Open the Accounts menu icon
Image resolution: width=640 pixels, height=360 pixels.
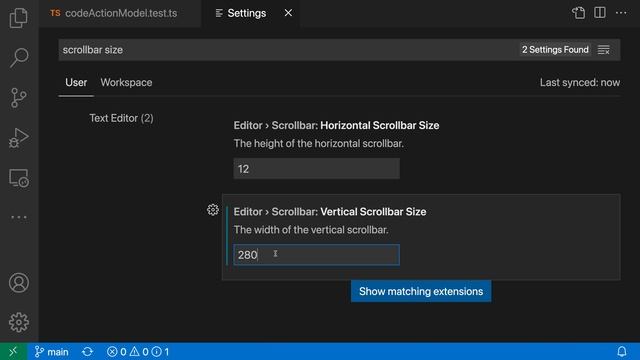19,282
